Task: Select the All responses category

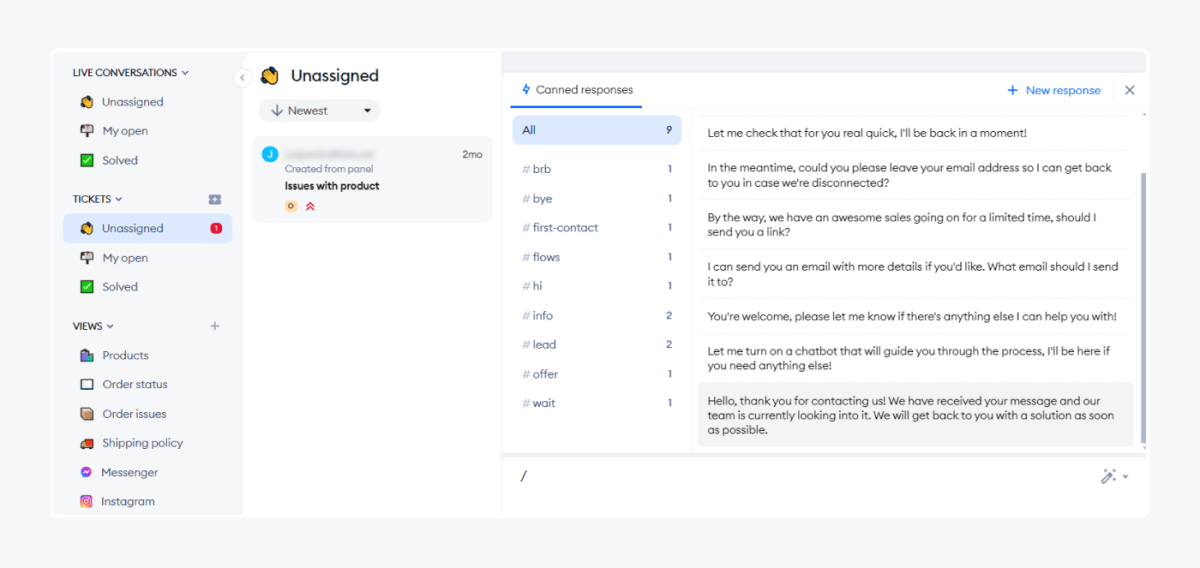Action: pyautogui.click(x=597, y=130)
